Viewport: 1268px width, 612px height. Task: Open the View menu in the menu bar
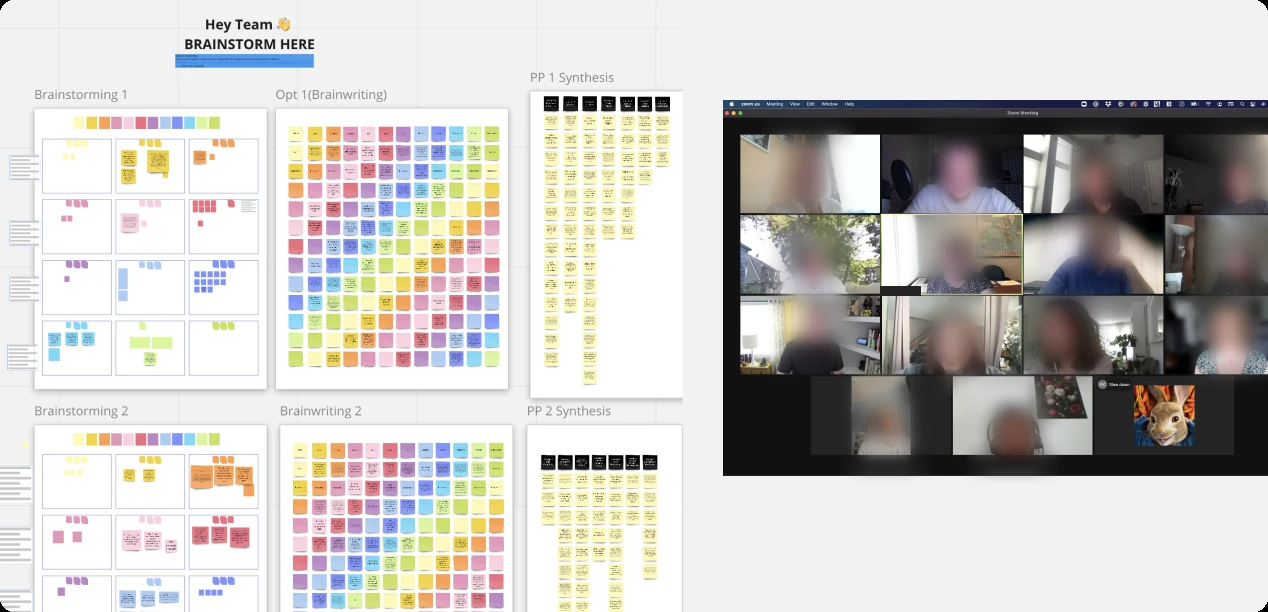point(795,104)
